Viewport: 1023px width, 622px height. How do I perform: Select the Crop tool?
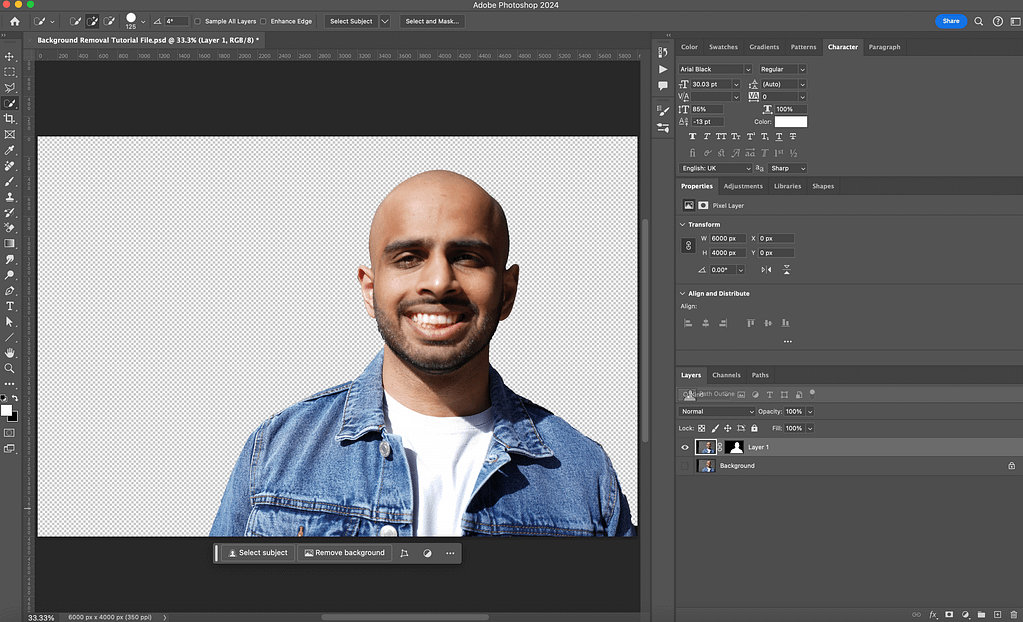10,119
